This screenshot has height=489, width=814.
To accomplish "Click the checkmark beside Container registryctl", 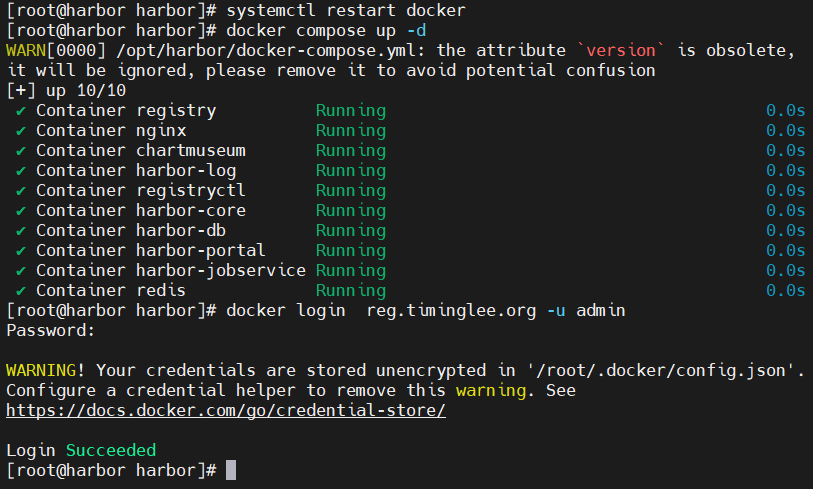I will (x=21, y=191).
